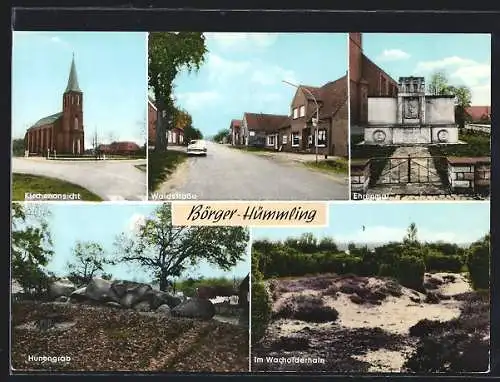Click the 'Börger-Hümmling' title label
The width and height of the screenshot is (500, 382).
(250, 214)
